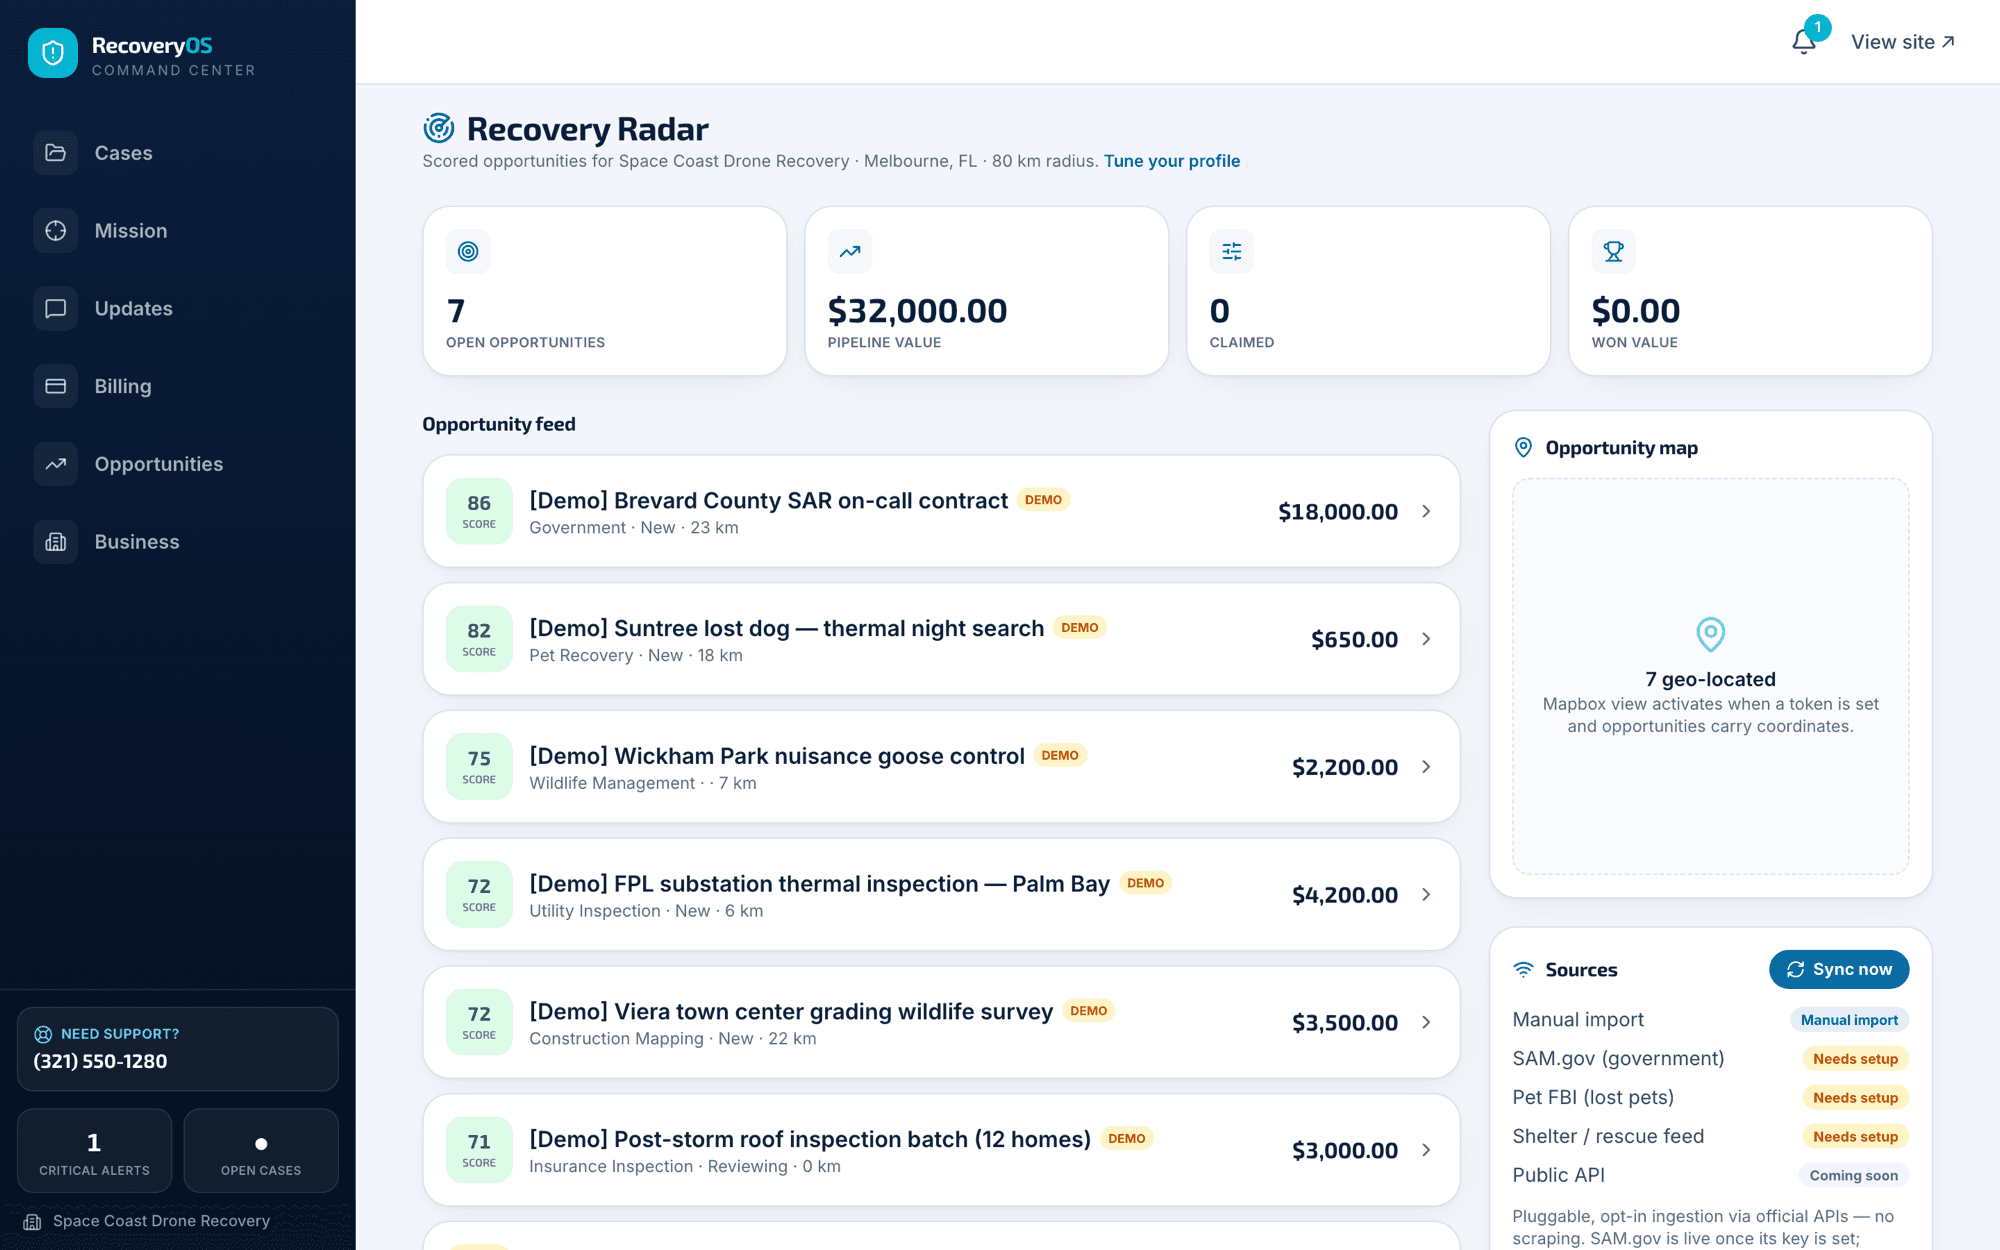Click the Opportunities trend icon in sidebar

click(56, 464)
